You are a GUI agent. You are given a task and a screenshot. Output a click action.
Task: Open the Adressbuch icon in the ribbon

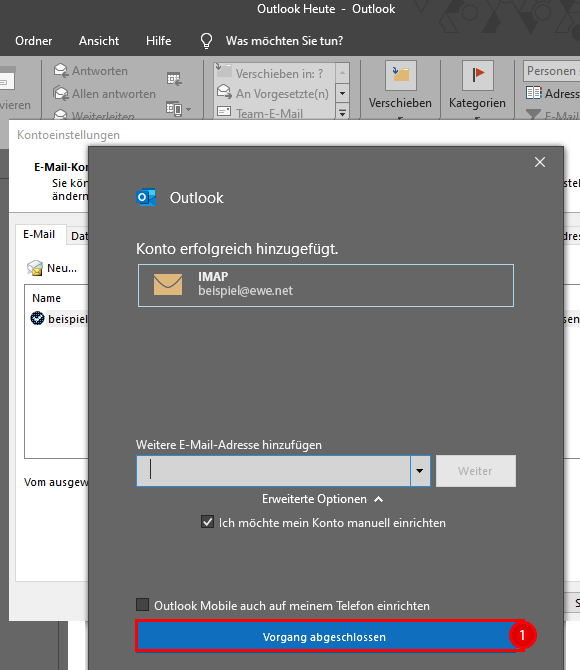pos(534,93)
